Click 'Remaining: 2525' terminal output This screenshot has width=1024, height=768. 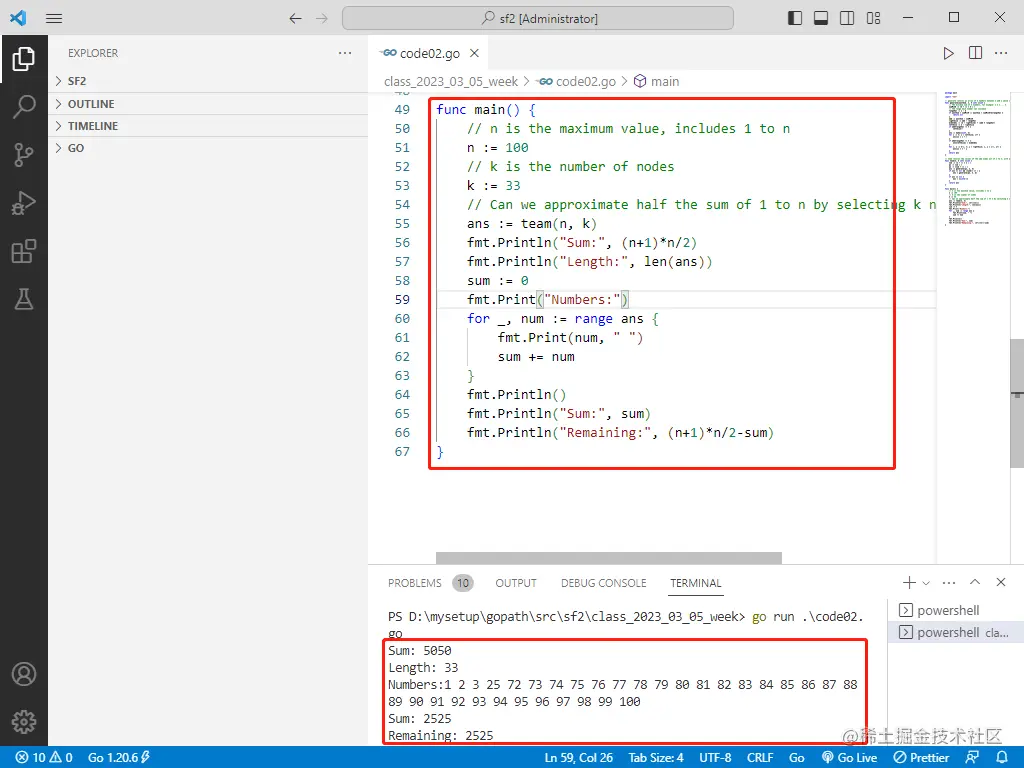click(441, 736)
